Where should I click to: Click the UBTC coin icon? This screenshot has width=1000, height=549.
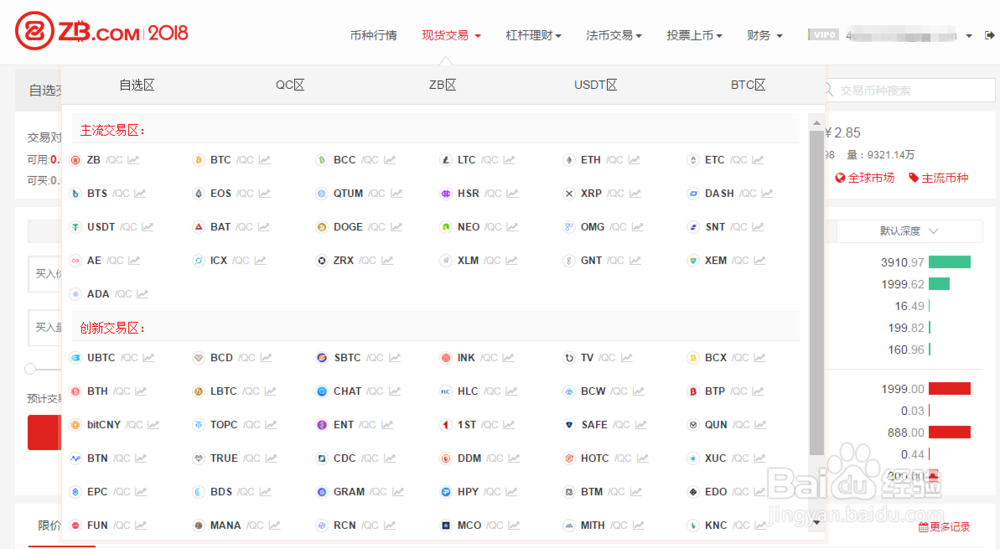(x=75, y=358)
